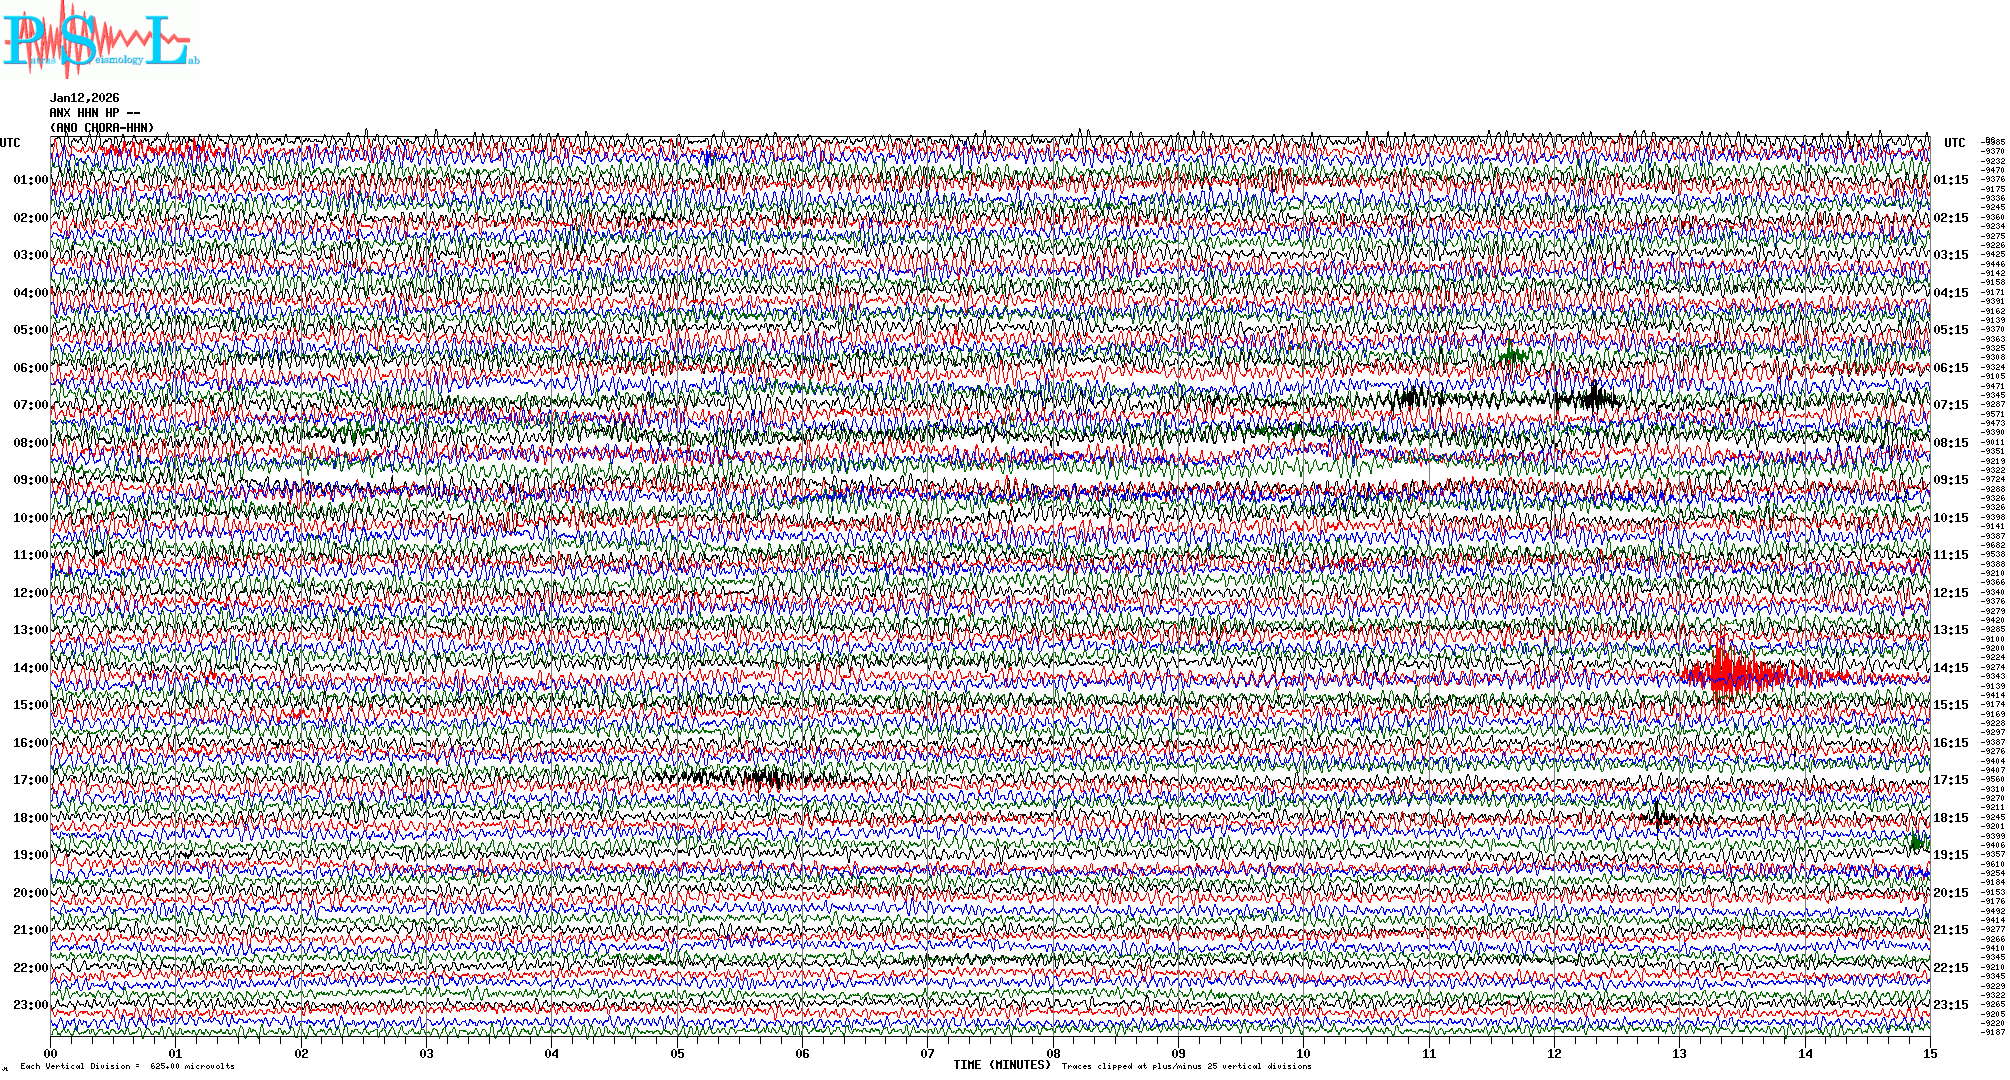The width and height of the screenshot is (2010, 1080).
Task: Click the black spike on the 18:00 trace
Action: click(x=1658, y=816)
